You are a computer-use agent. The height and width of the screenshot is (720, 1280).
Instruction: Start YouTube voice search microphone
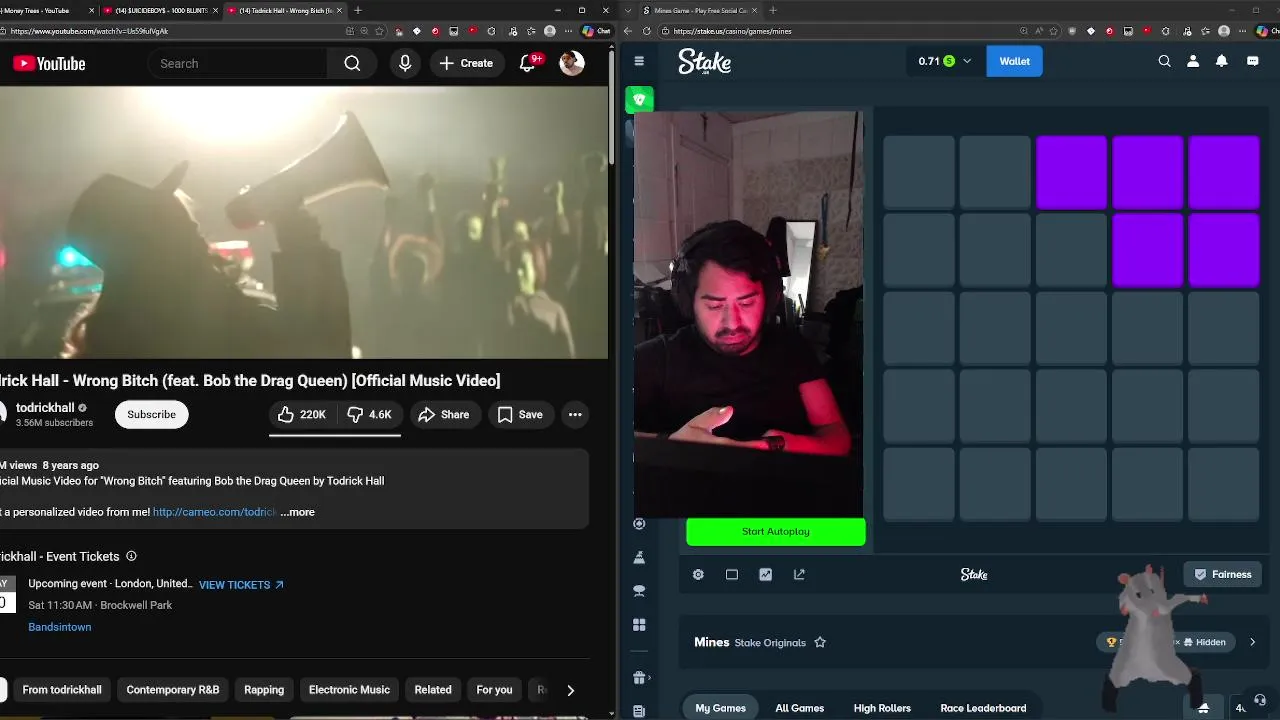click(405, 63)
